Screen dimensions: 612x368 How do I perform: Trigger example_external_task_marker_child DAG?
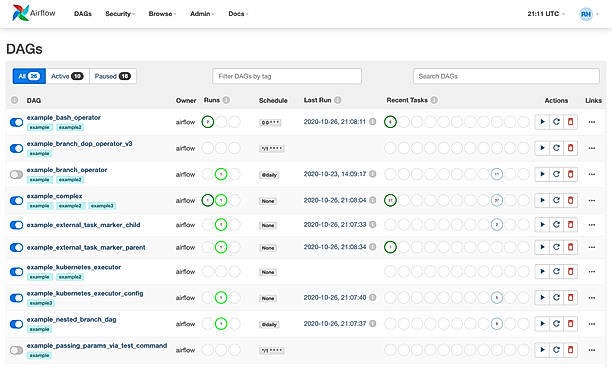(x=542, y=224)
